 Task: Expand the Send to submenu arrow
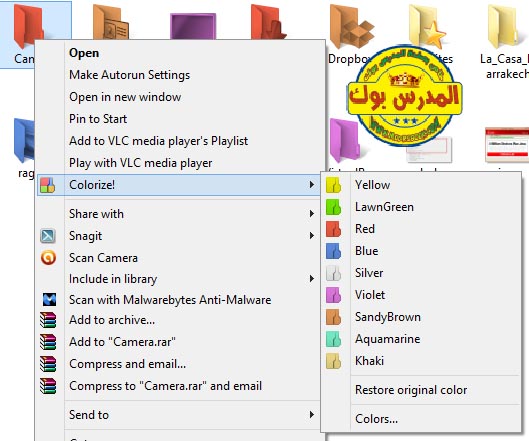click(312, 415)
